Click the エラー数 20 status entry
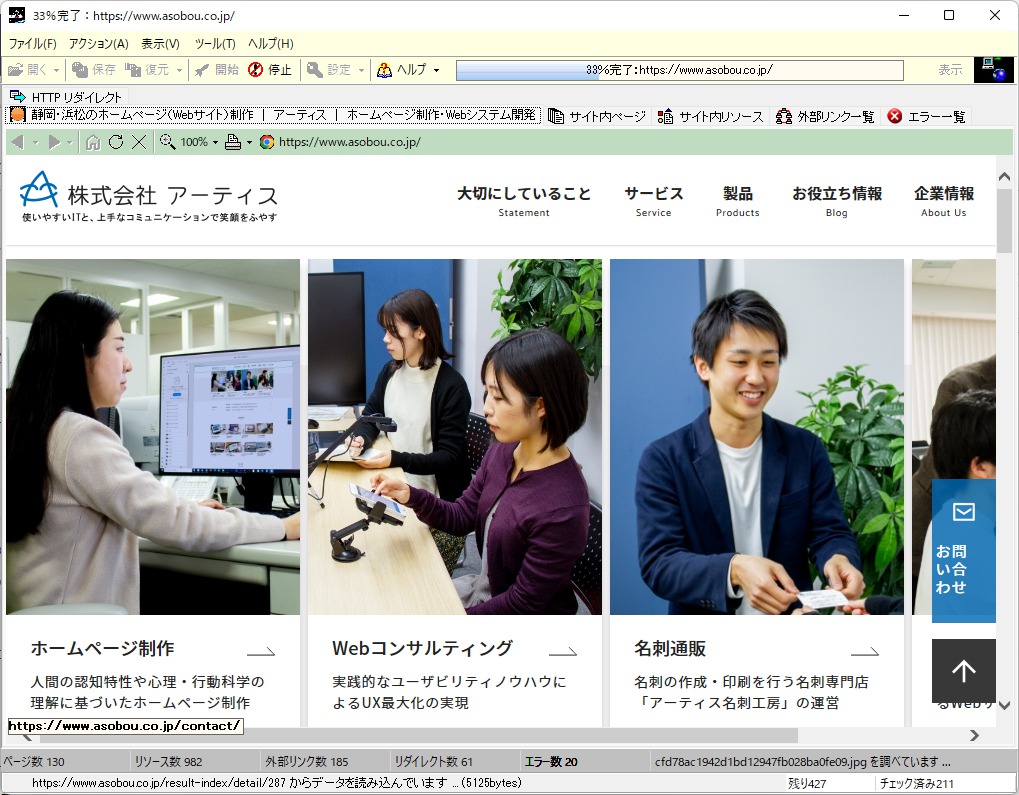1019x795 pixels. pyautogui.click(x=551, y=762)
